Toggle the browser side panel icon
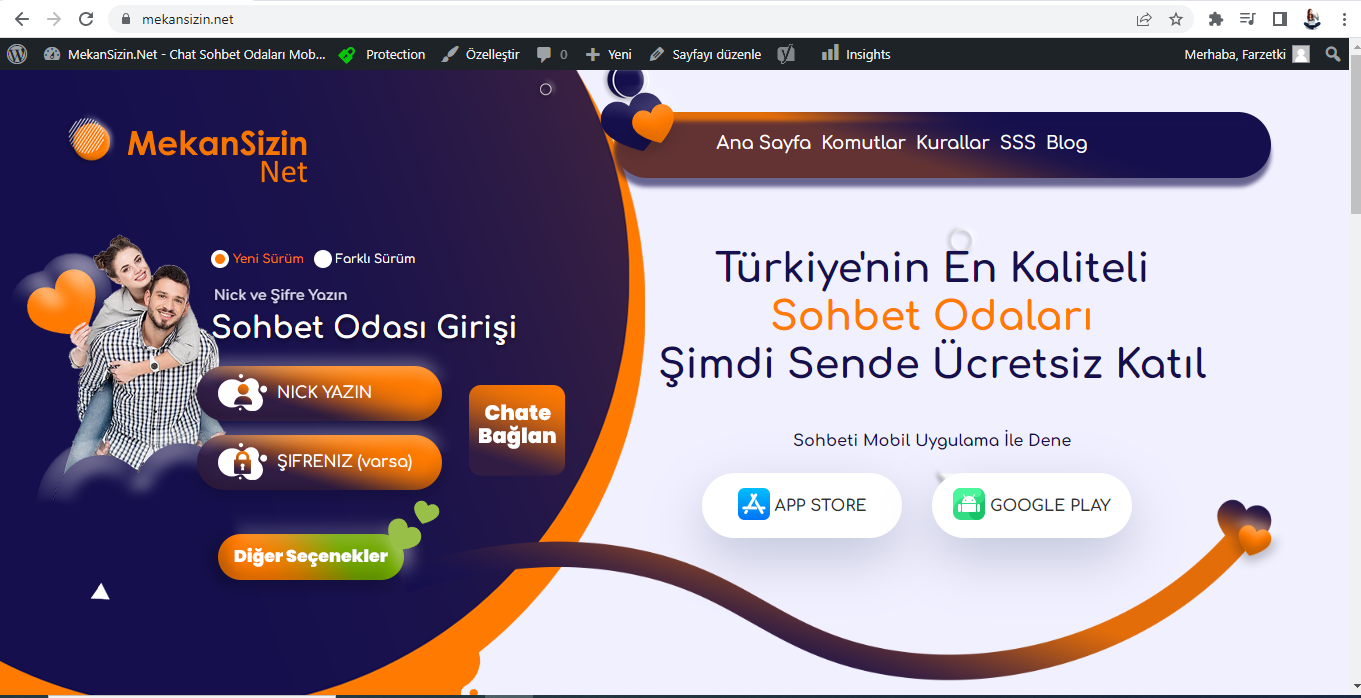Screen dimensions: 1361x698 pyautogui.click(x=1279, y=19)
